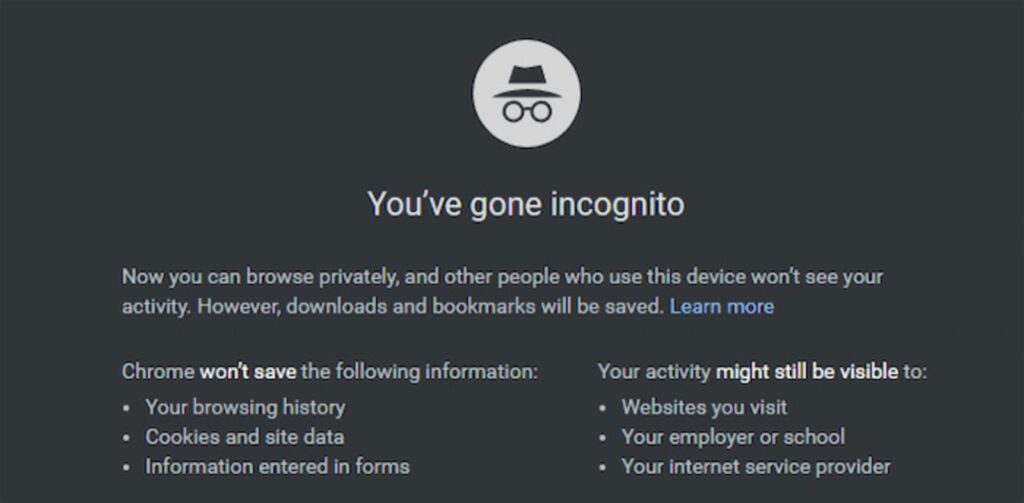The width and height of the screenshot is (1024, 503).
Task: Click "Information entered in forms" list item
Action: pos(277,466)
